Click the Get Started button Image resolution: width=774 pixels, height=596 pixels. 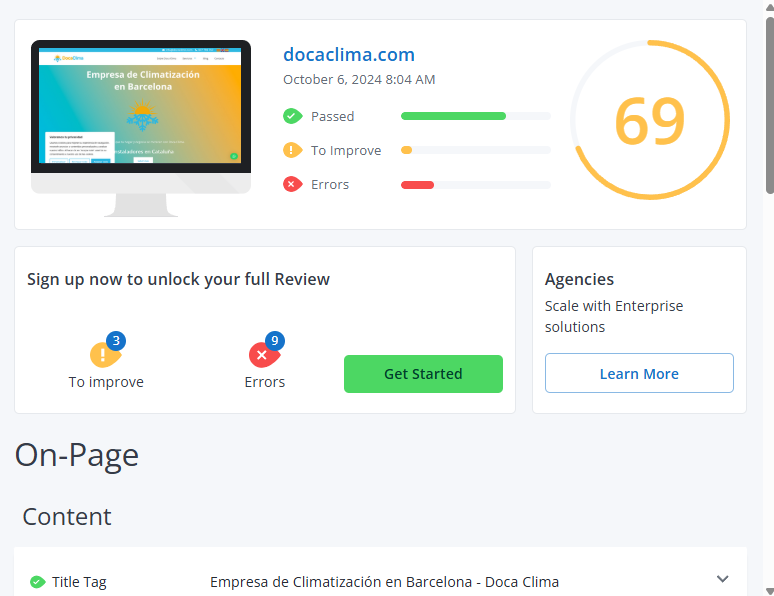(x=423, y=374)
